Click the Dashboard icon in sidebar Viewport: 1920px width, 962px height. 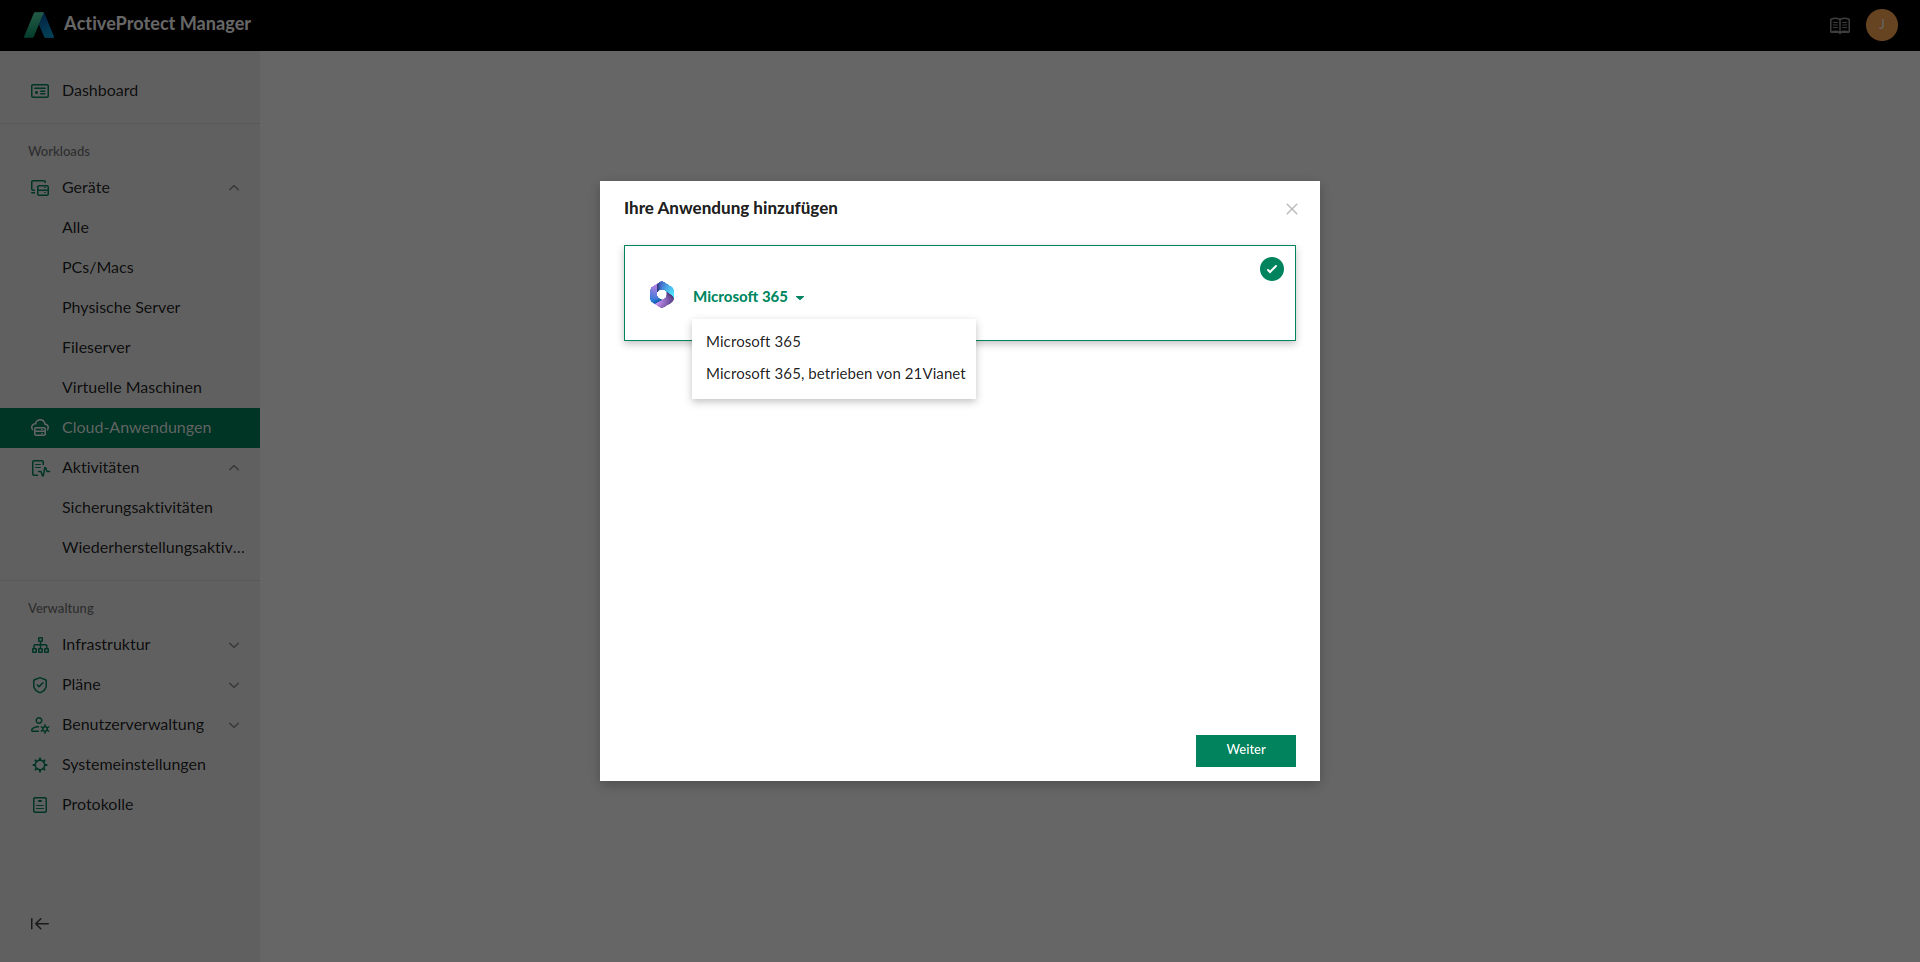40,91
